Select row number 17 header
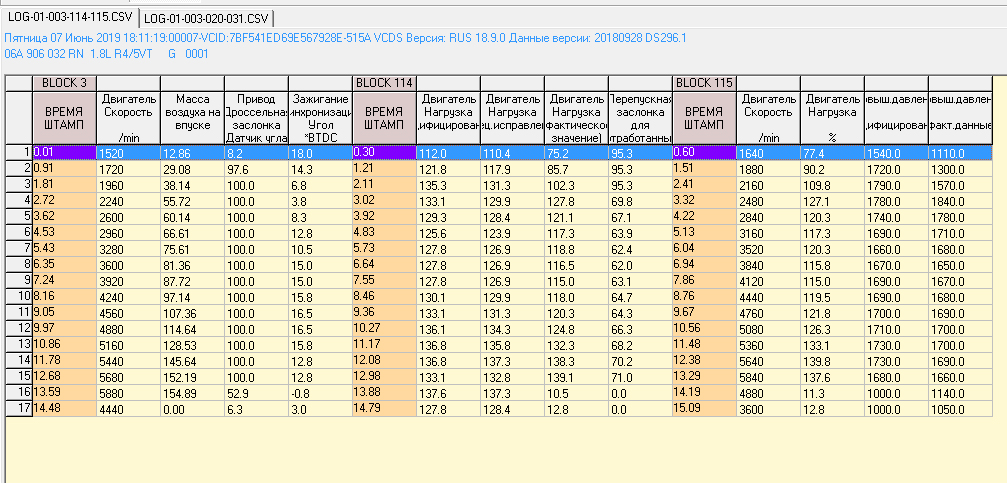The image size is (1007, 483). [x=19, y=408]
